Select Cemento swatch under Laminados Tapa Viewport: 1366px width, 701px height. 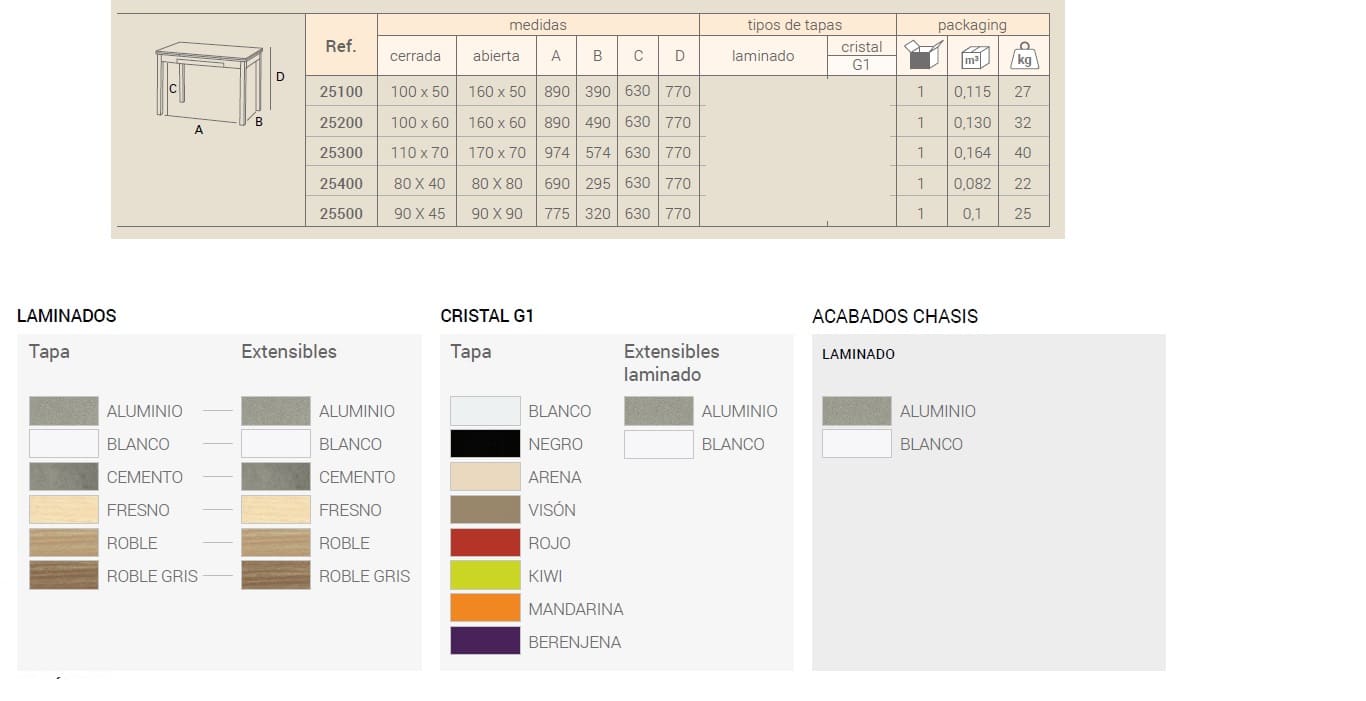tap(64, 477)
